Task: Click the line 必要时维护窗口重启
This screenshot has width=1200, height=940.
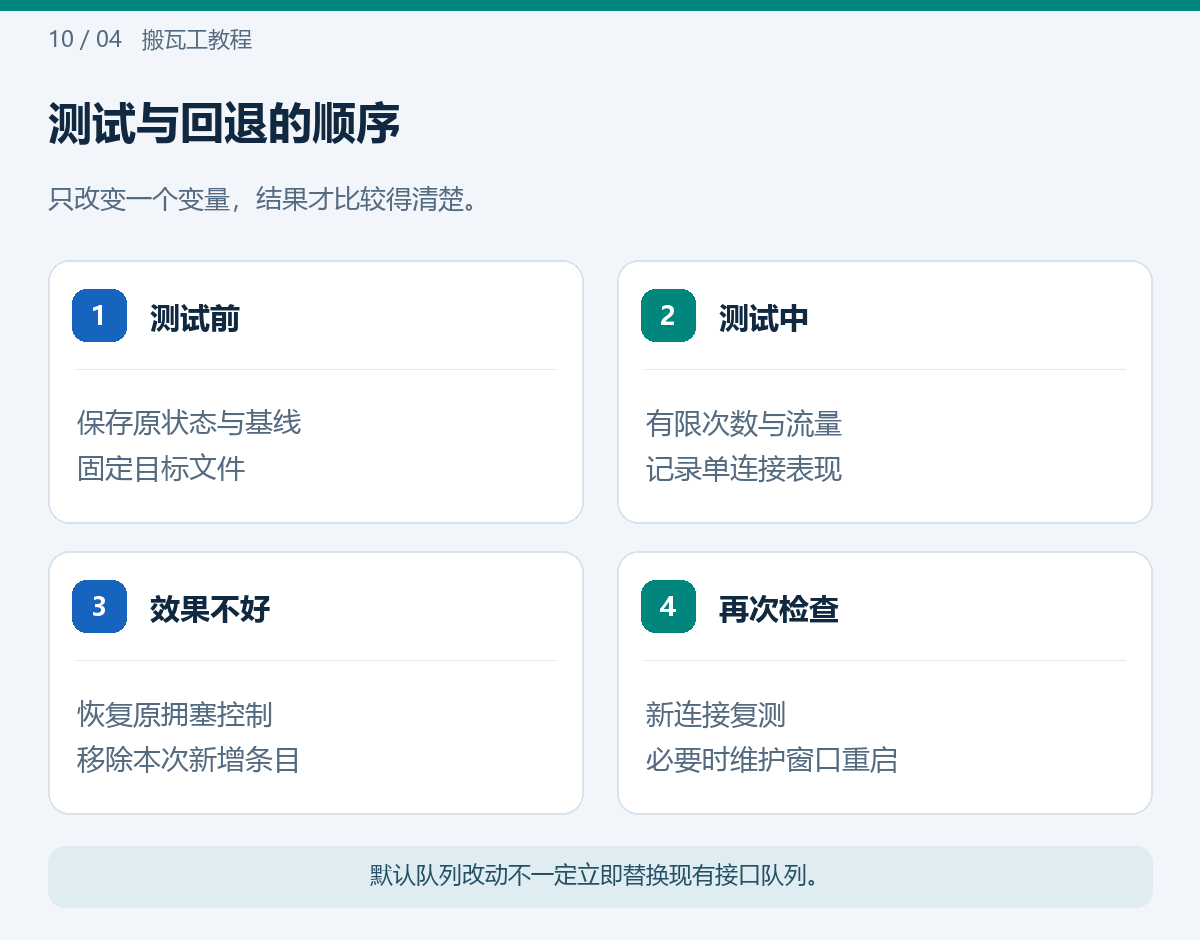Action: (x=772, y=760)
